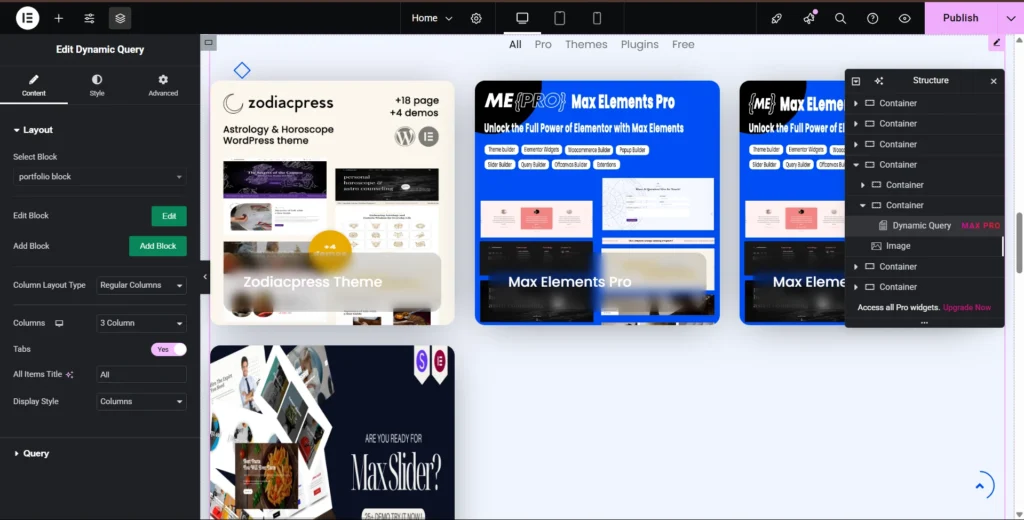The width and height of the screenshot is (1024, 520).
Task: Click the green Edit block button
Action: pos(169,216)
